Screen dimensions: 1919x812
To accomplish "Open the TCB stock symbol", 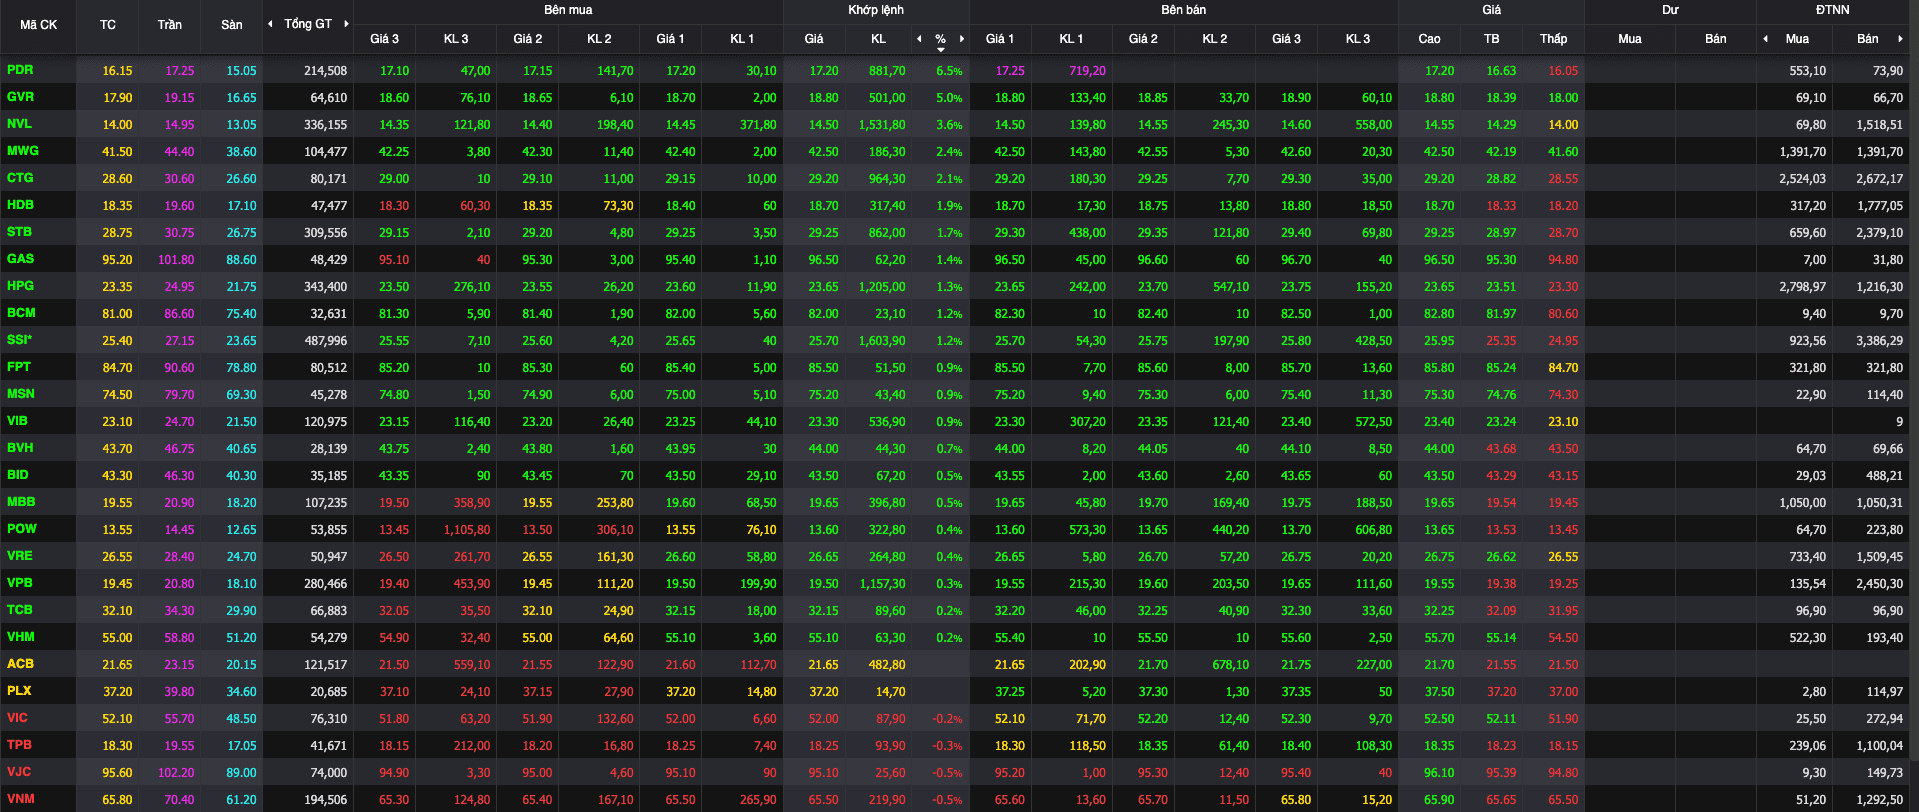I will (x=20, y=610).
